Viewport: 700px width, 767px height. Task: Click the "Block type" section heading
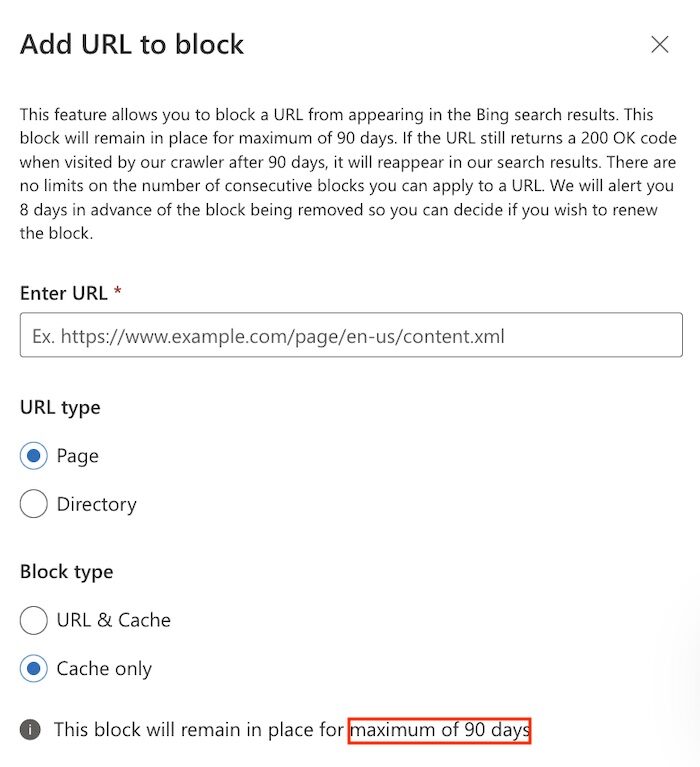click(66, 572)
